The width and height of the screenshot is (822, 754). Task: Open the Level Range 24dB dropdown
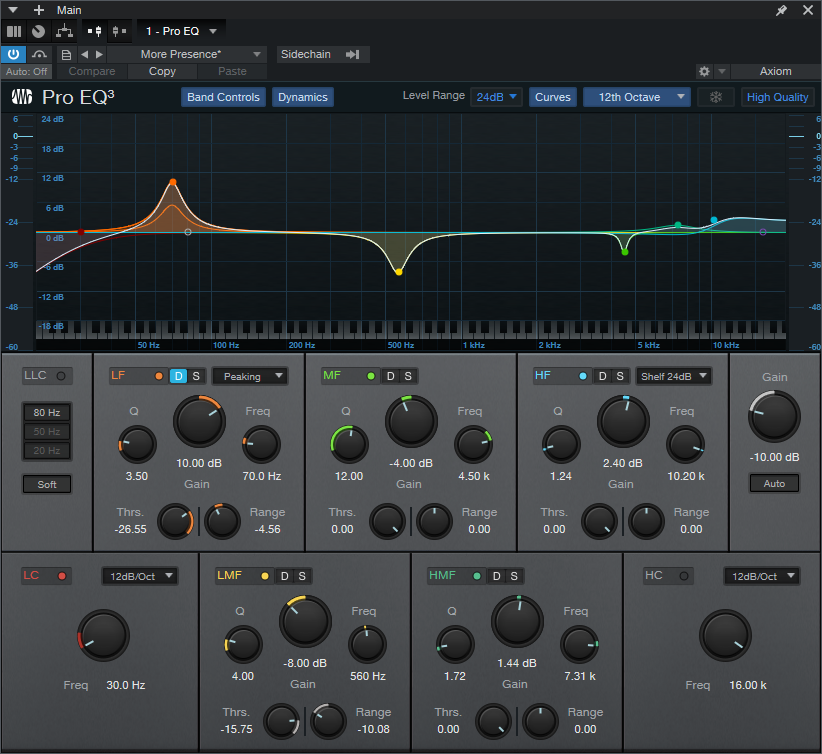click(x=496, y=97)
